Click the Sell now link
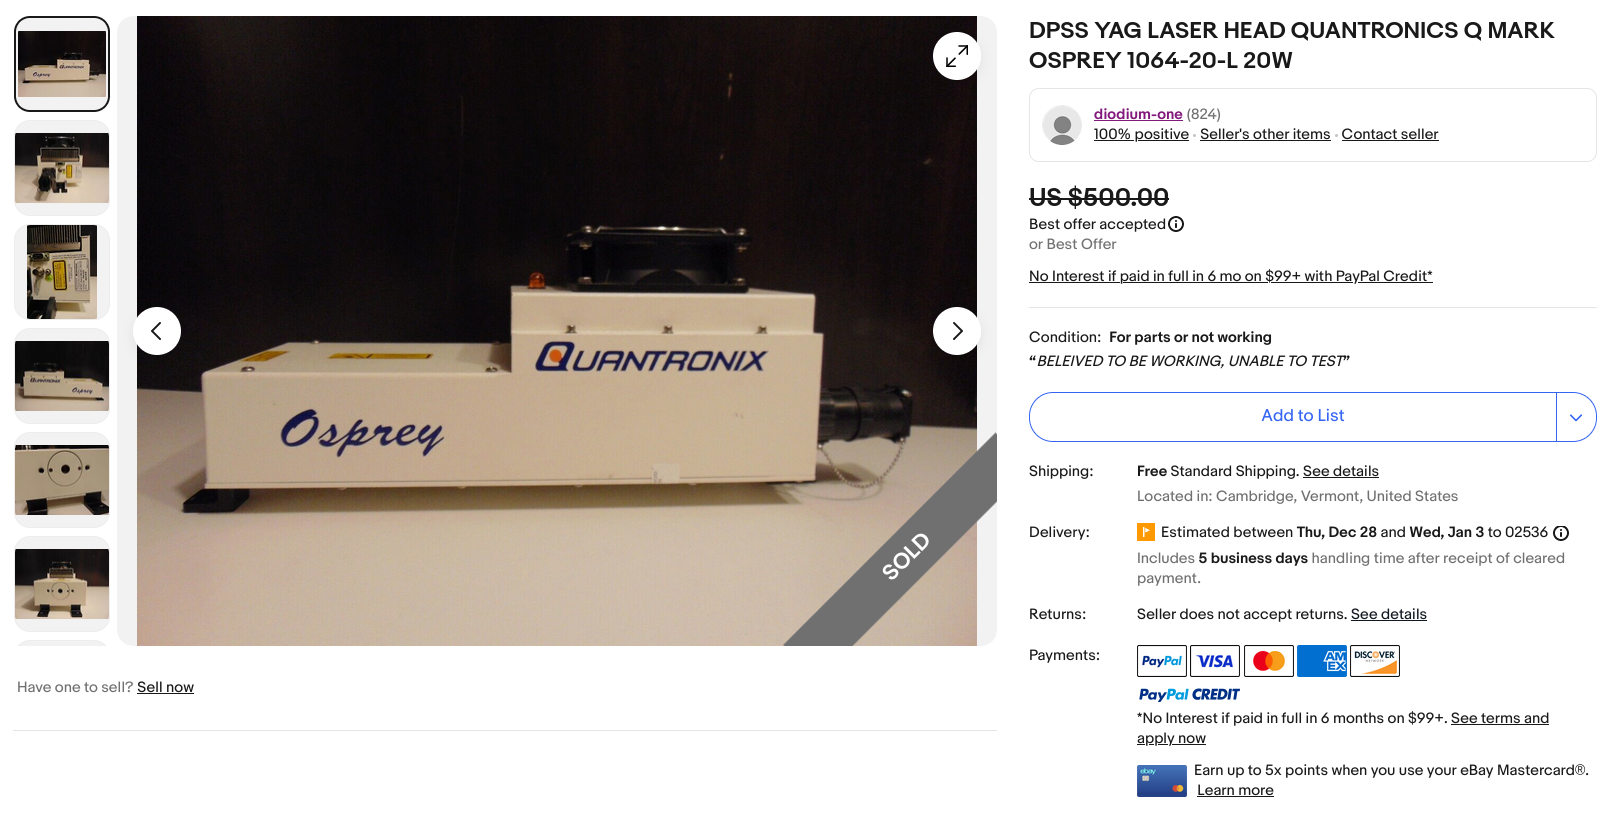The width and height of the screenshot is (1610, 816). click(165, 687)
